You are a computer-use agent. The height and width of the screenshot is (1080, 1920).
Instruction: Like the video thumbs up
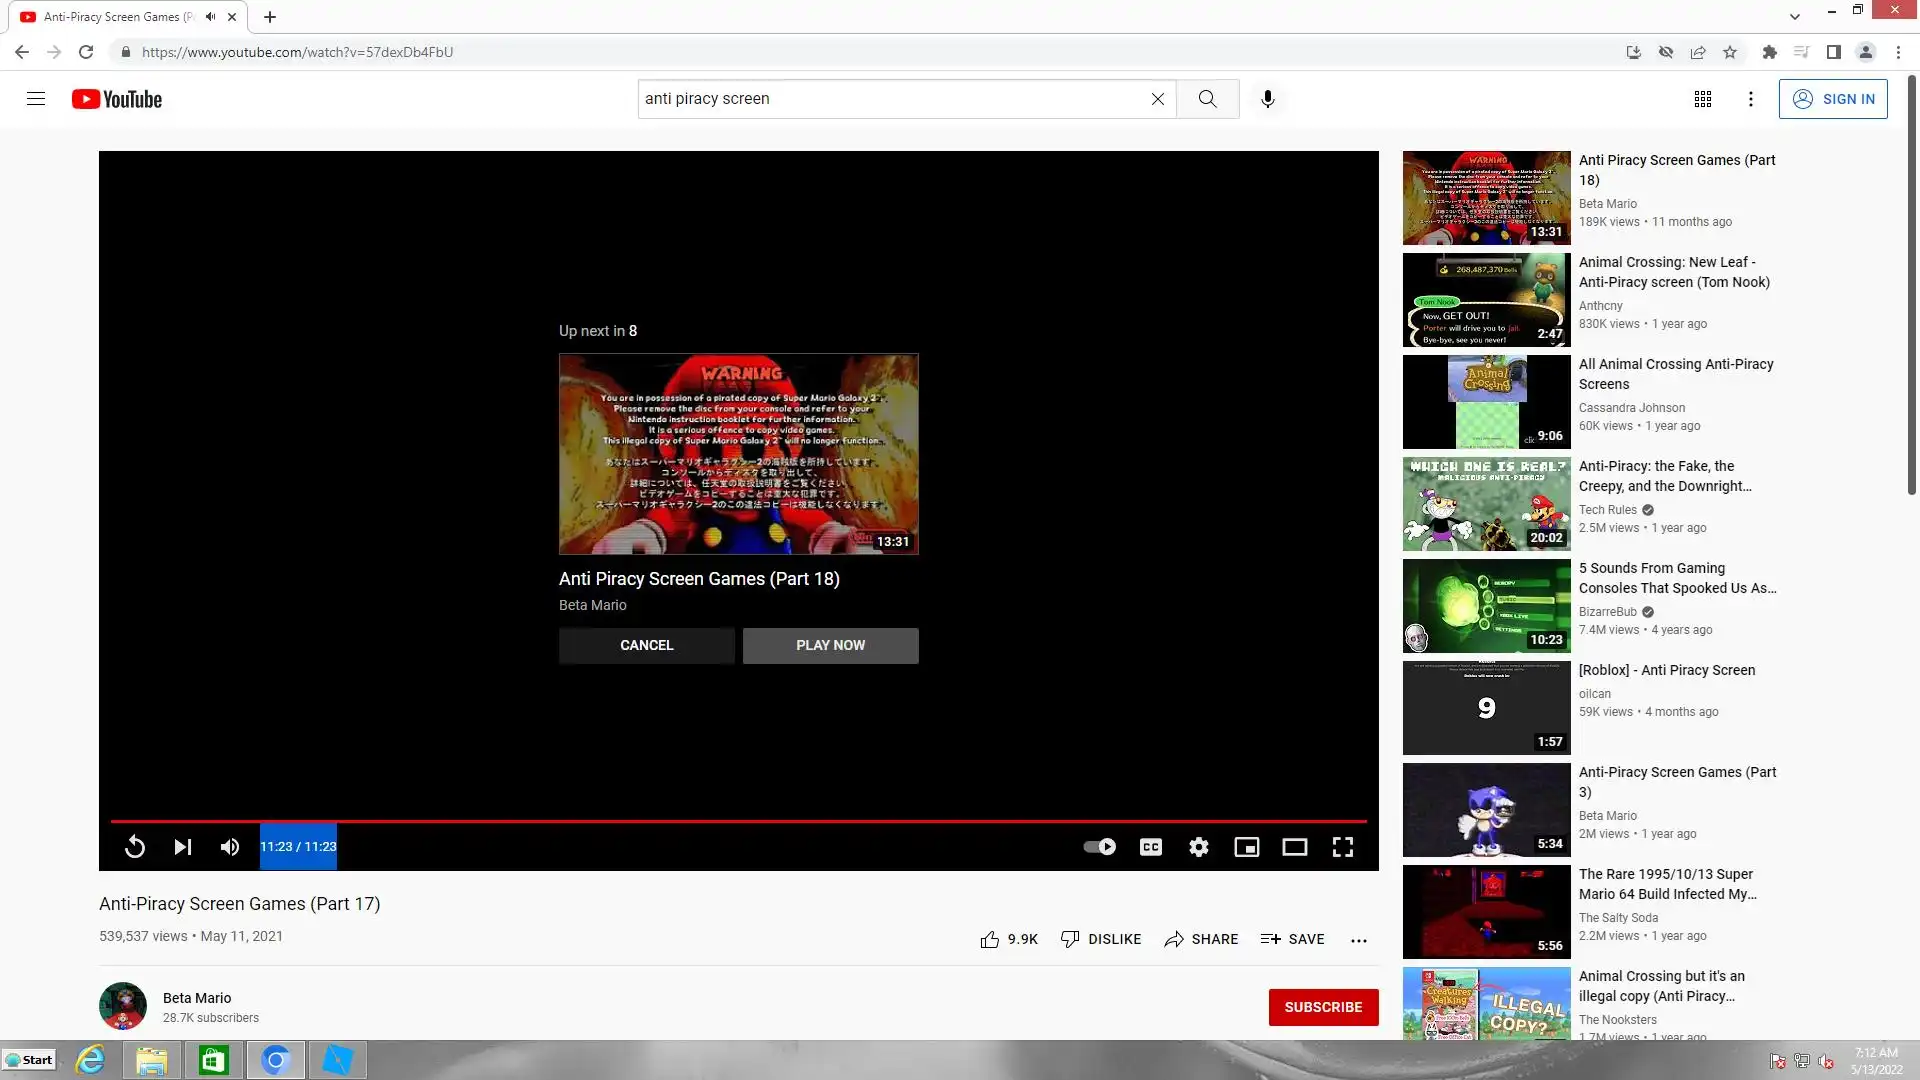(x=990, y=939)
